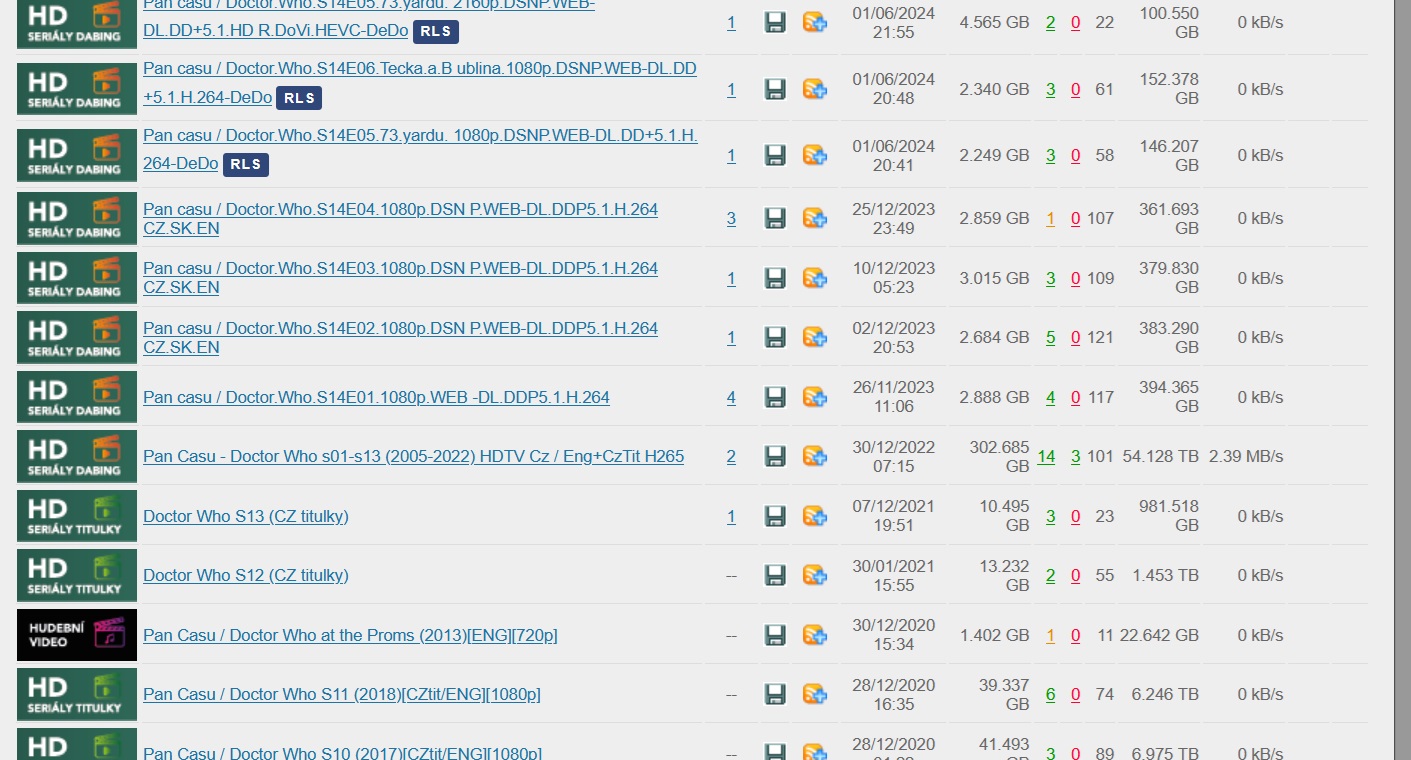Click the seeders count 1 on the S14E04 row
The width and height of the screenshot is (1411, 760).
(x=1050, y=218)
